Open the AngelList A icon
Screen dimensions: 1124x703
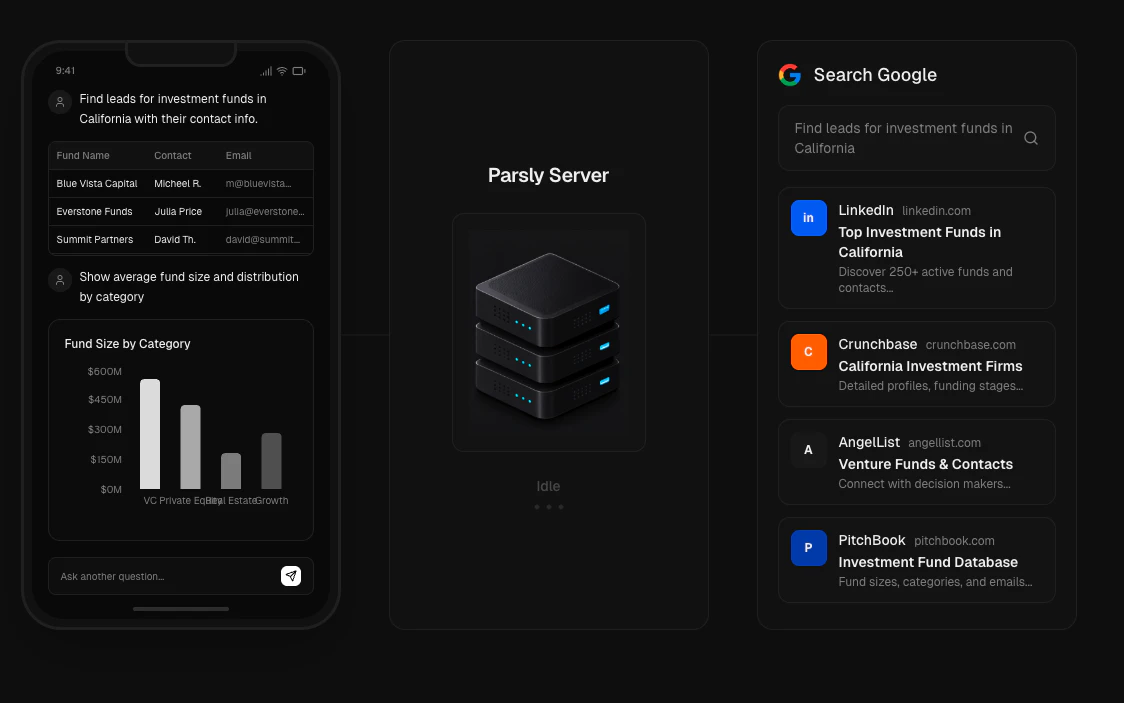809,450
